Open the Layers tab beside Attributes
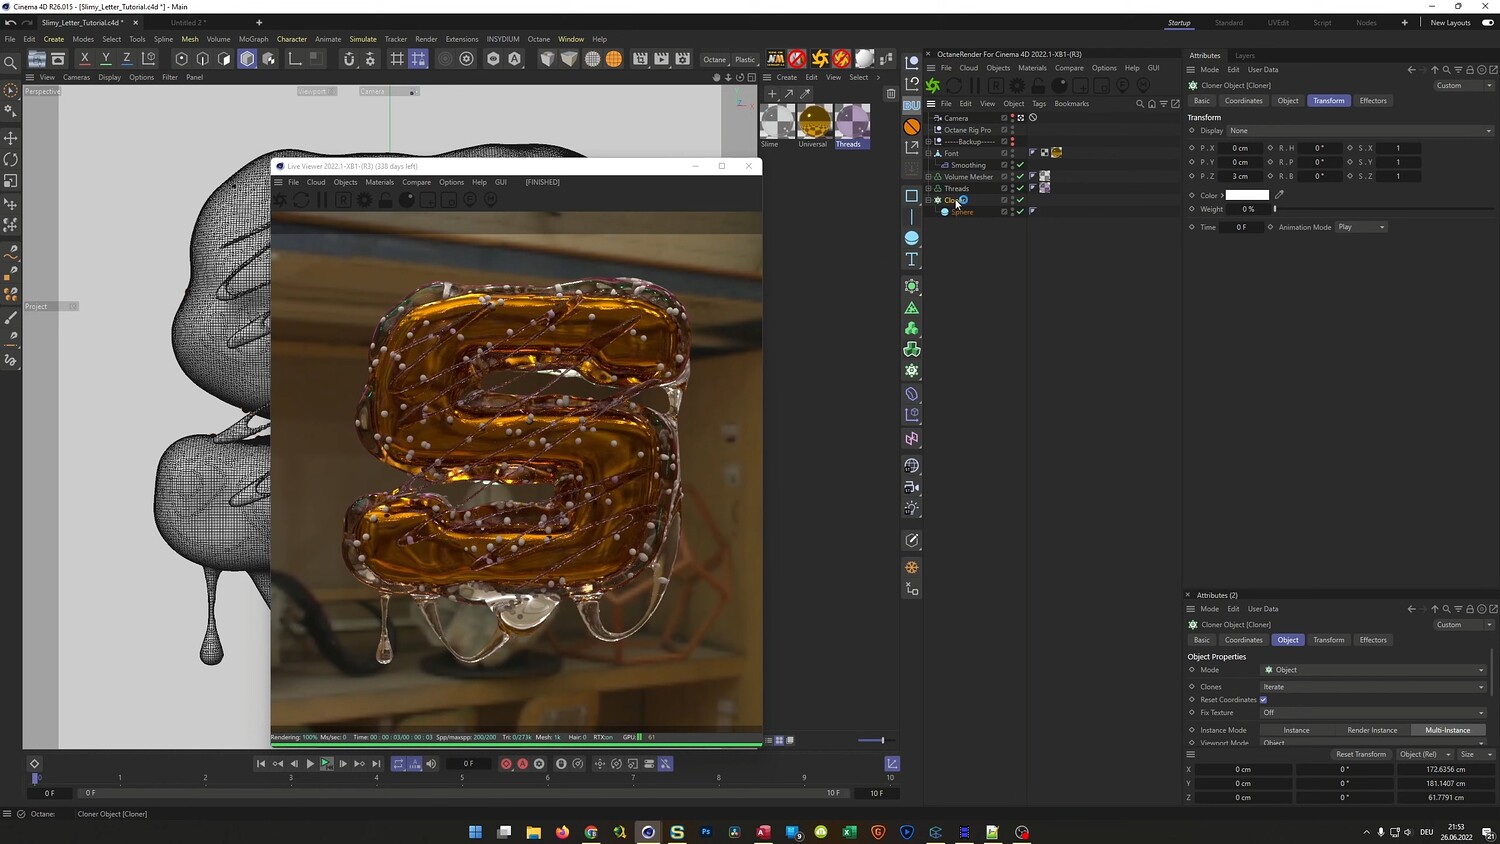The height and width of the screenshot is (844, 1500). [x=1245, y=56]
